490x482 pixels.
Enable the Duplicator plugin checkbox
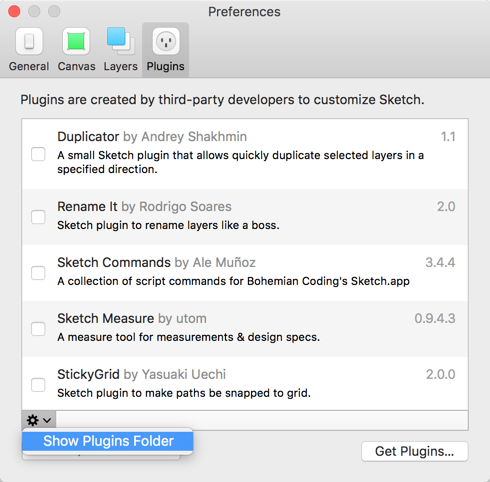38,154
